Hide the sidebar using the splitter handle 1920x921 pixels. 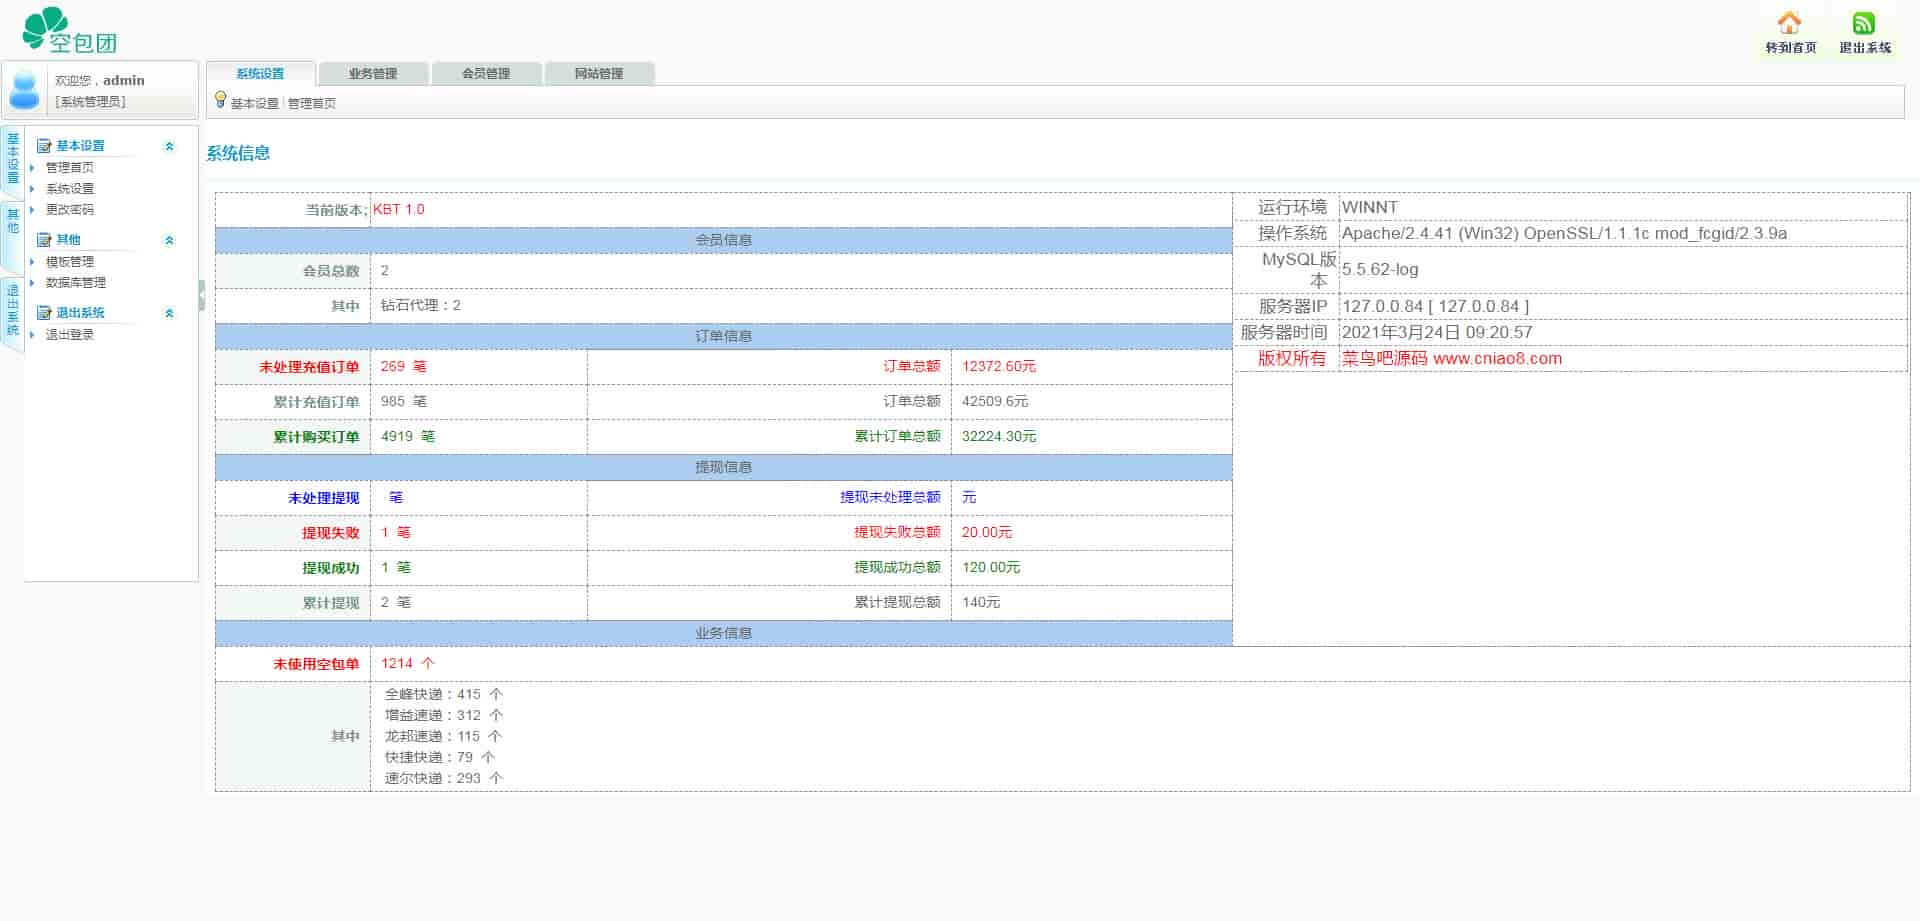202,296
